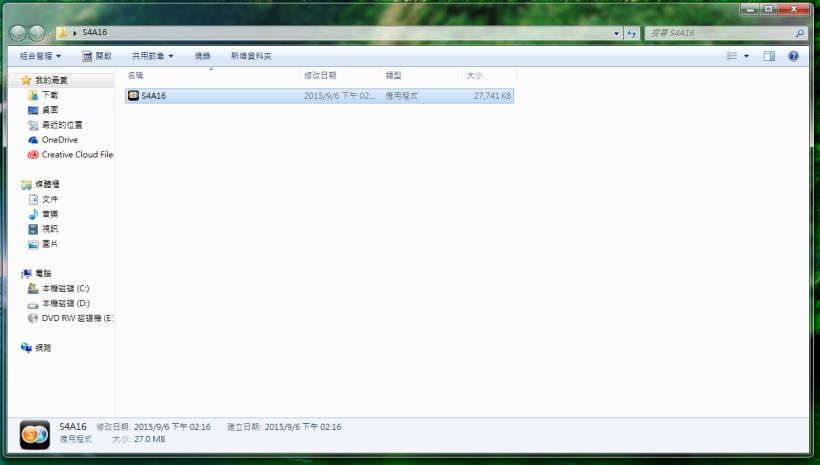
Task: Click the search S4A16 input box
Action: (x=720, y=33)
